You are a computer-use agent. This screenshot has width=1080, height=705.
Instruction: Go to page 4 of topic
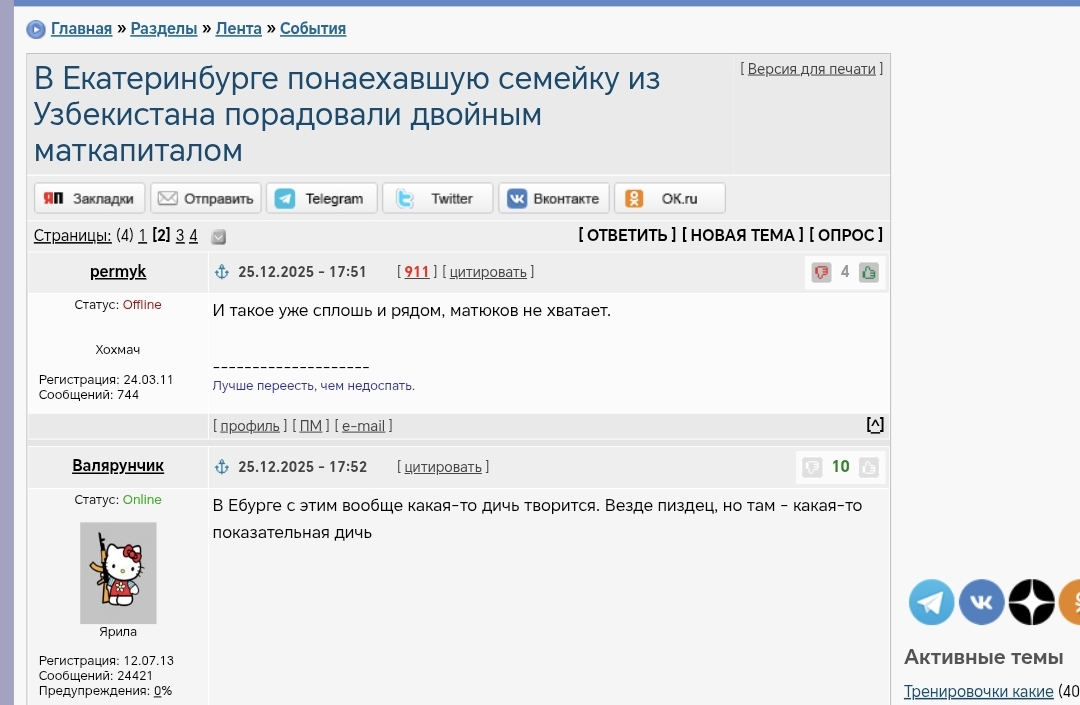[194, 235]
